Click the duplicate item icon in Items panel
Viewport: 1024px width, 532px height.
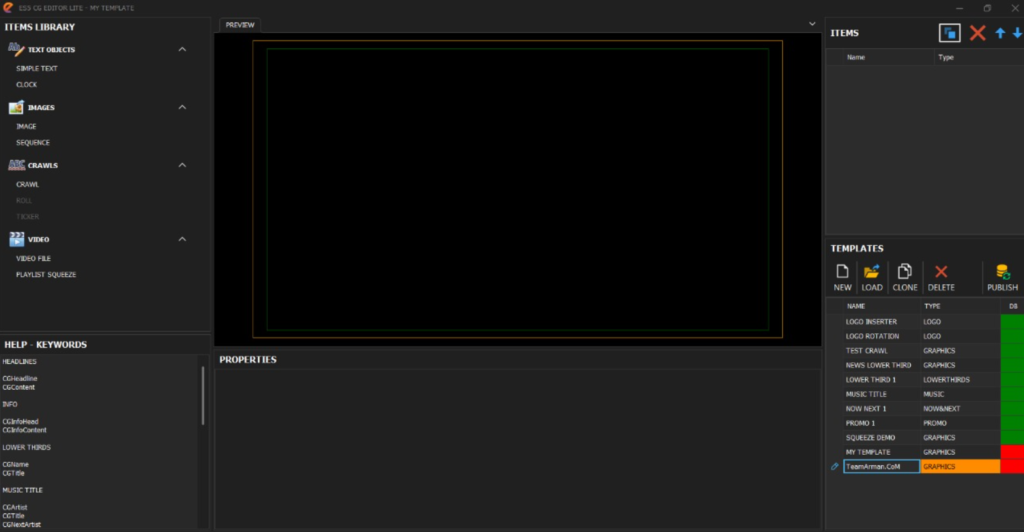949,33
